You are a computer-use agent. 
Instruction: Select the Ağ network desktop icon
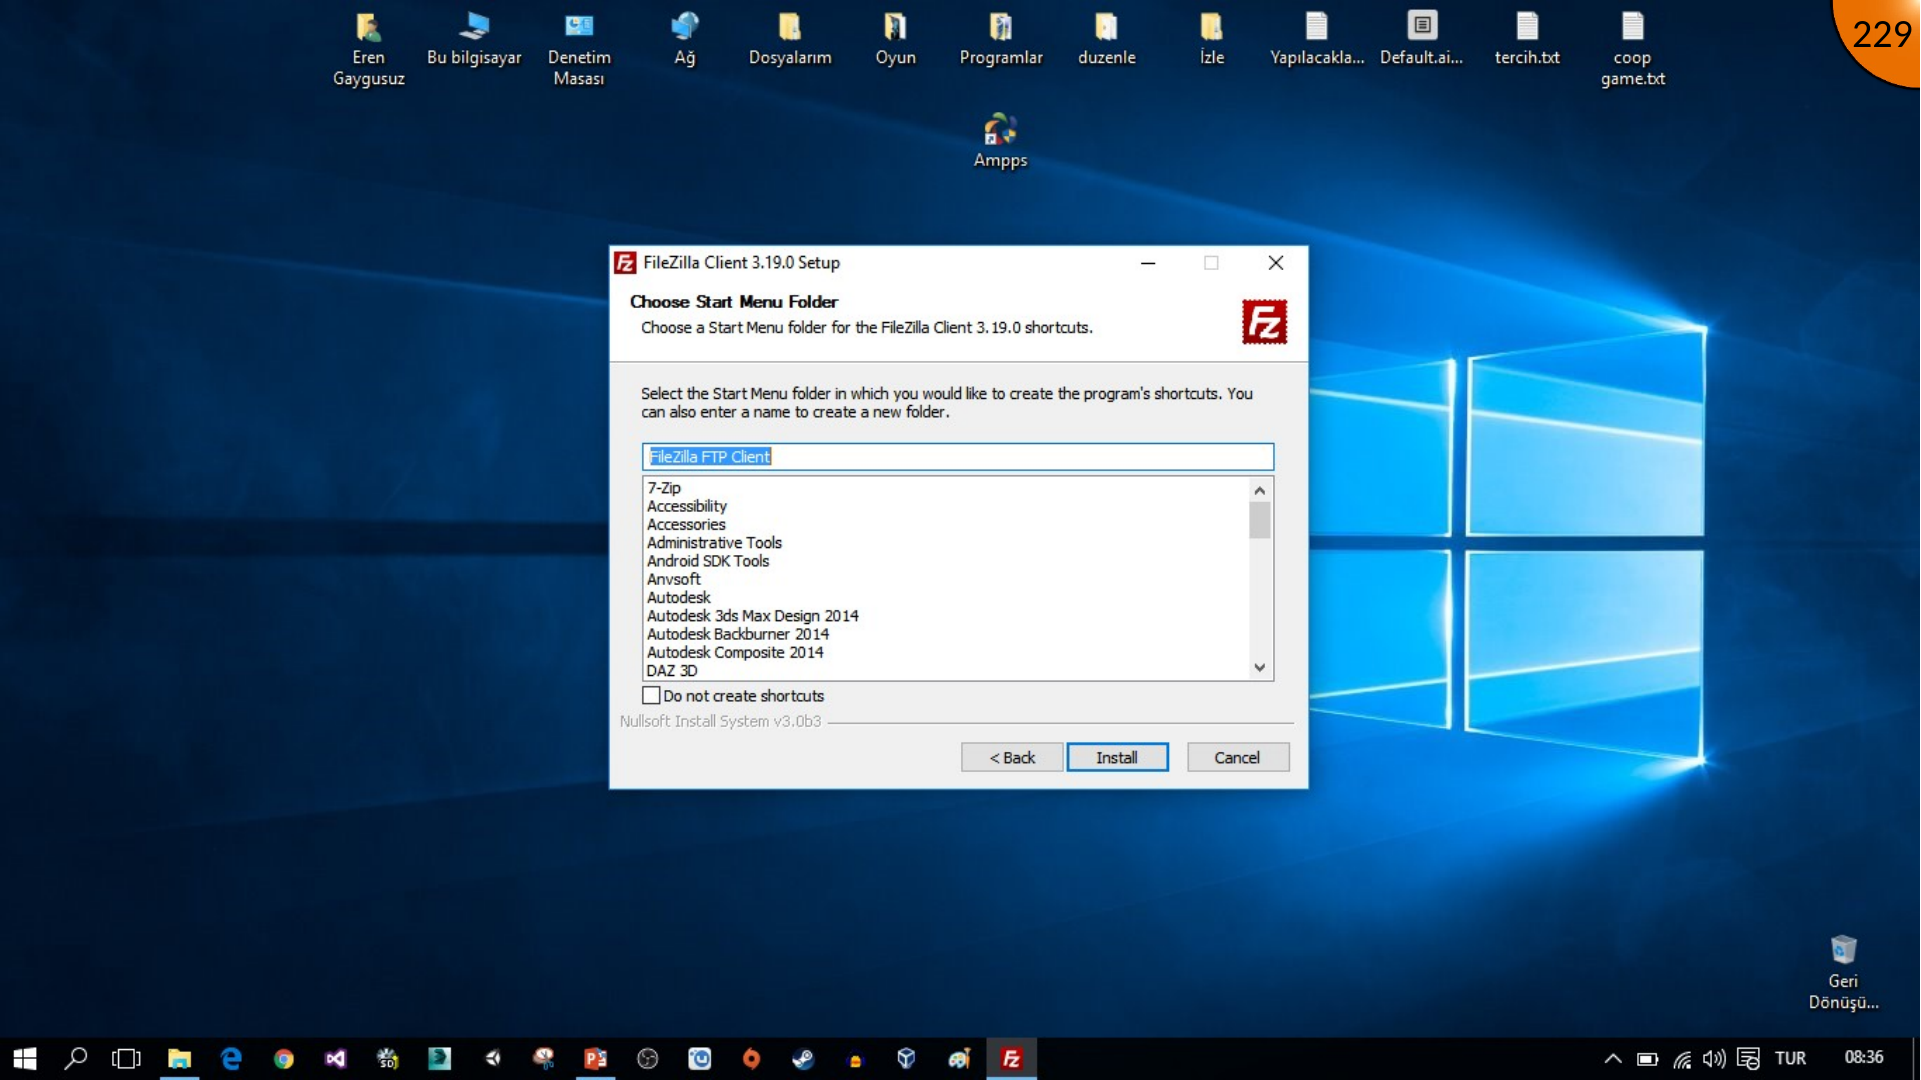(x=685, y=40)
